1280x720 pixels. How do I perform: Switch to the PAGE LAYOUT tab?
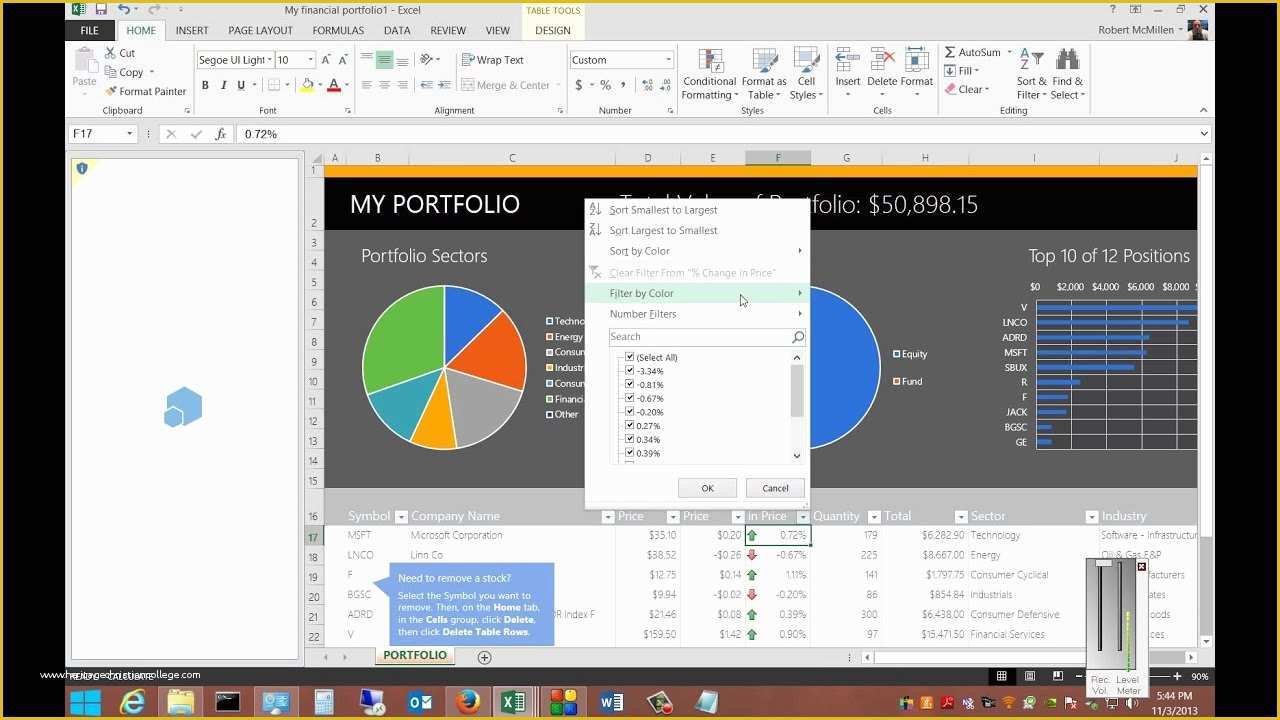(x=260, y=31)
